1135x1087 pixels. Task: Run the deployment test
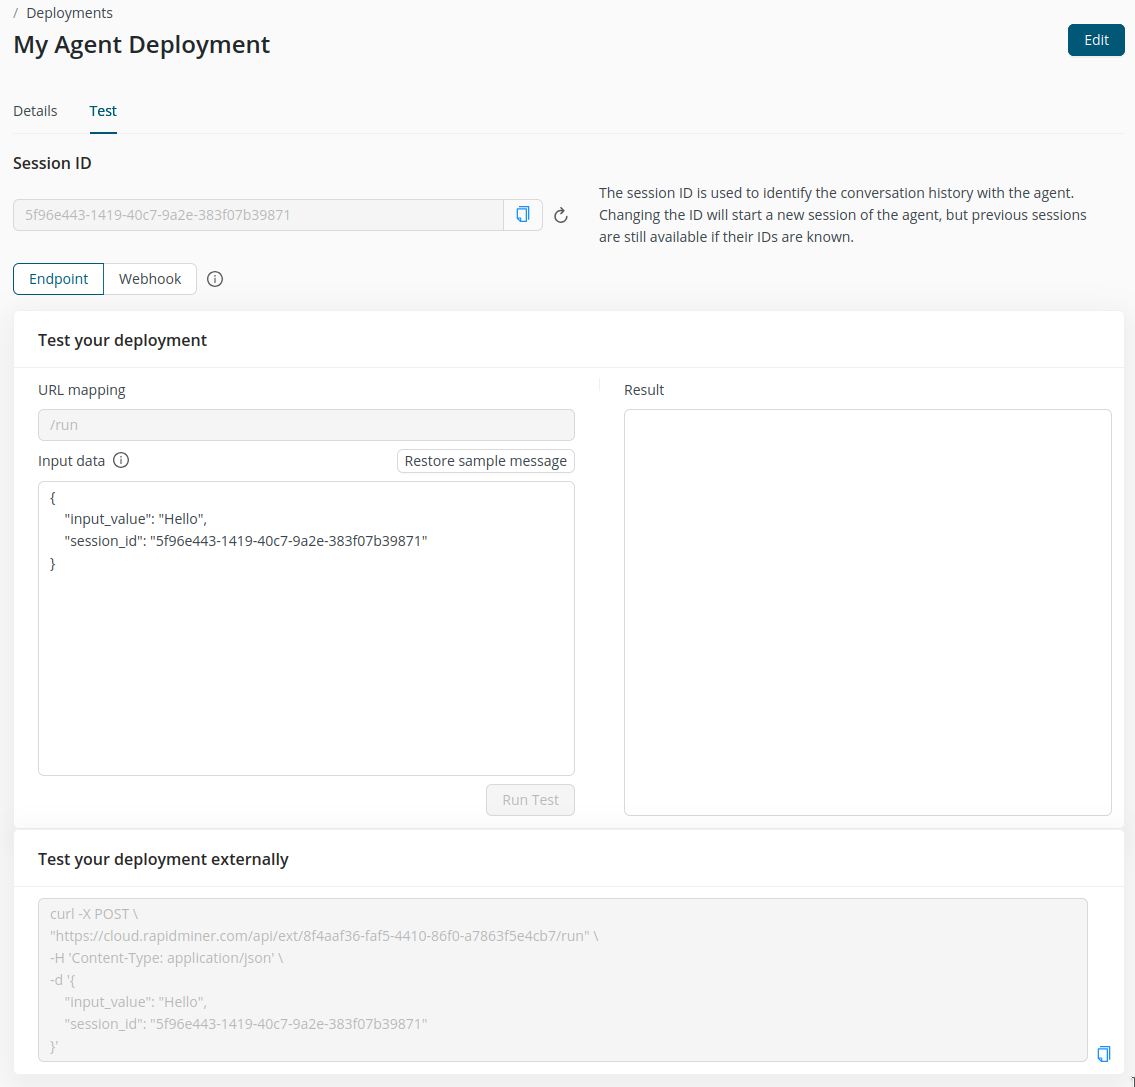(530, 799)
